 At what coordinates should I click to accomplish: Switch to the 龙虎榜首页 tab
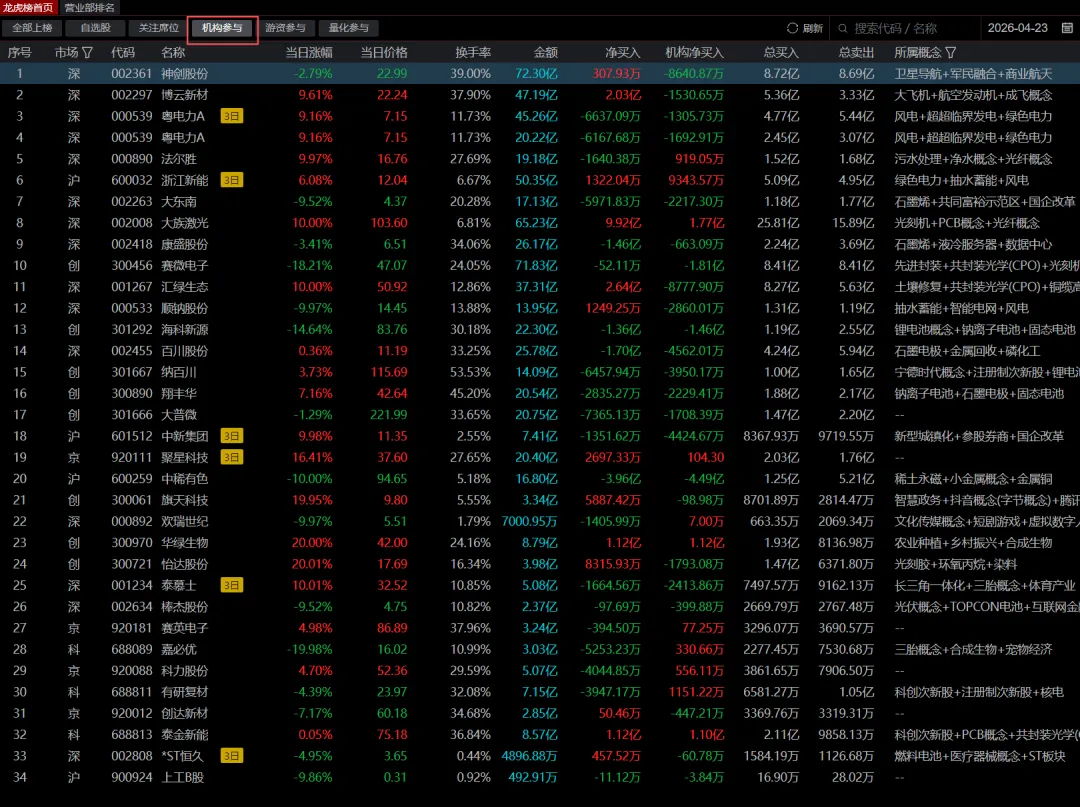28,8
